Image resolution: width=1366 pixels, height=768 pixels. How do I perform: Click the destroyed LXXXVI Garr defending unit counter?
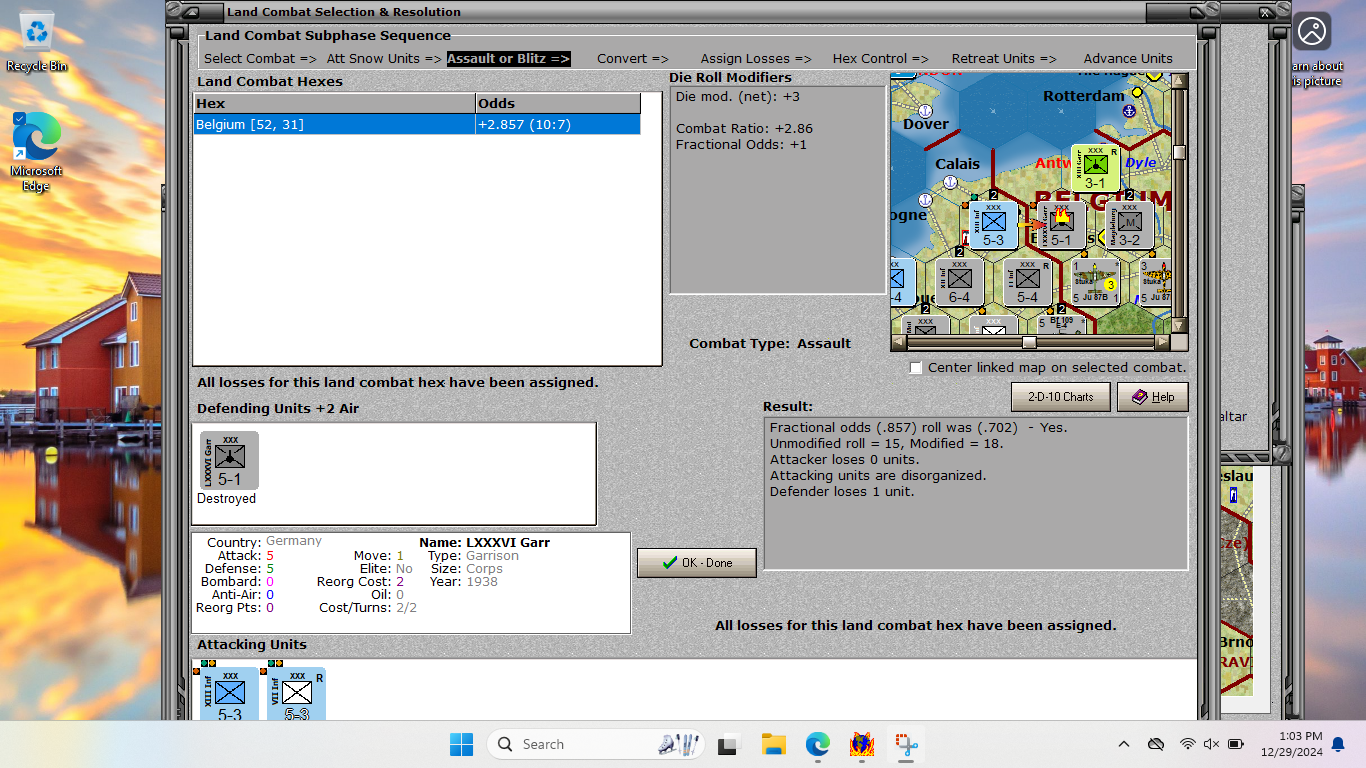point(228,458)
